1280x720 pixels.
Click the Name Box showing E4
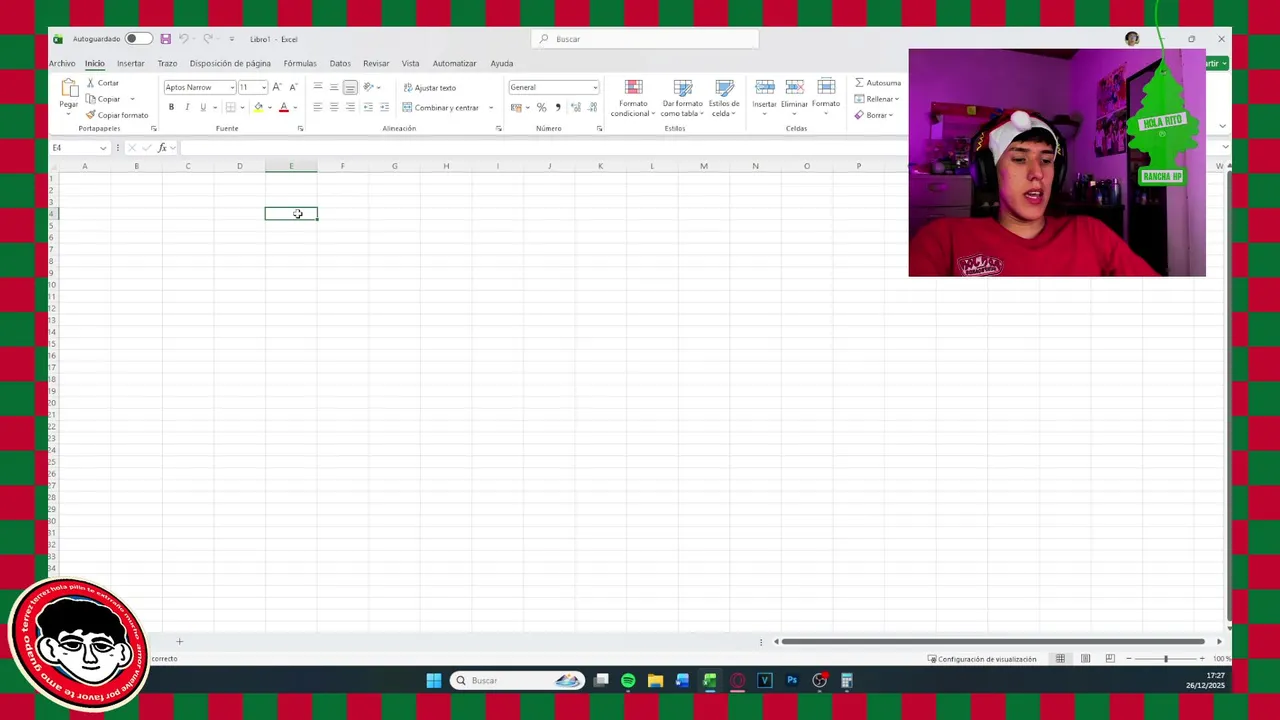79,148
